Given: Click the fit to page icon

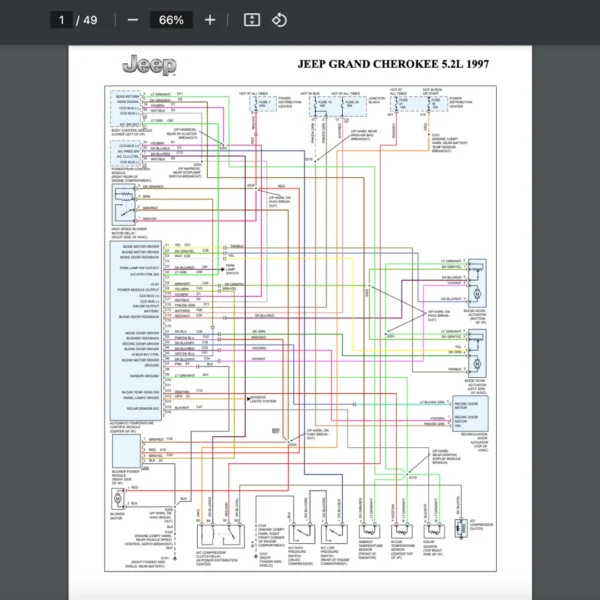Looking at the screenshot, I should (x=252, y=20).
